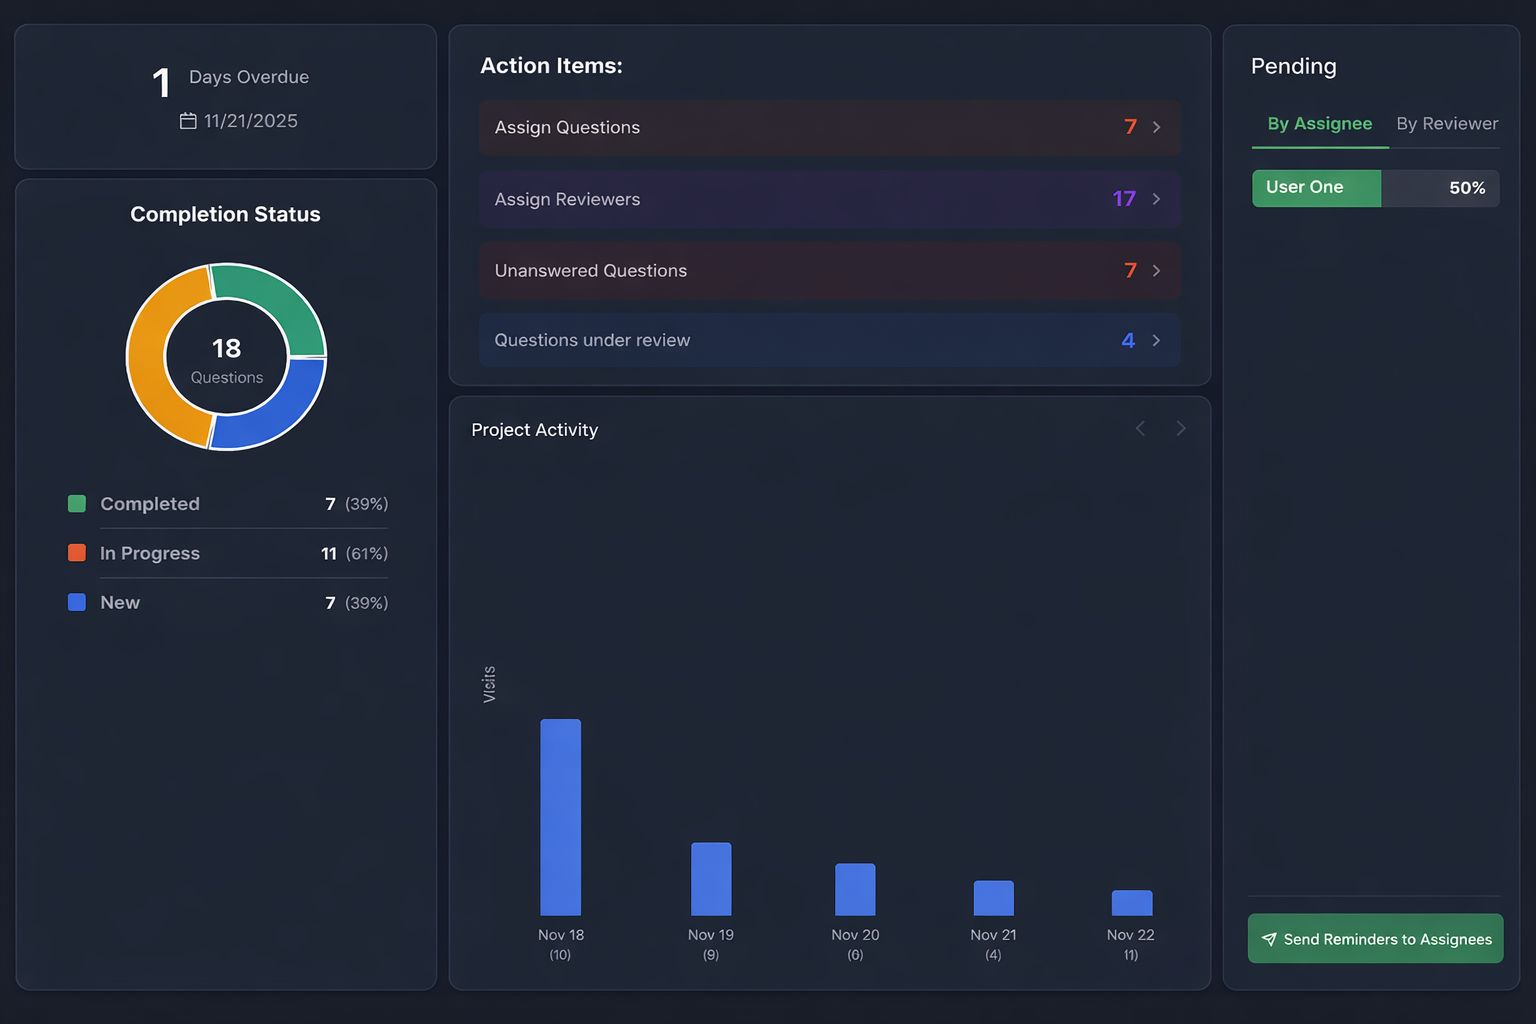Screen dimensions: 1536x1024
Task: Click the paper plane icon on reminders button
Action: [x=1270, y=939]
